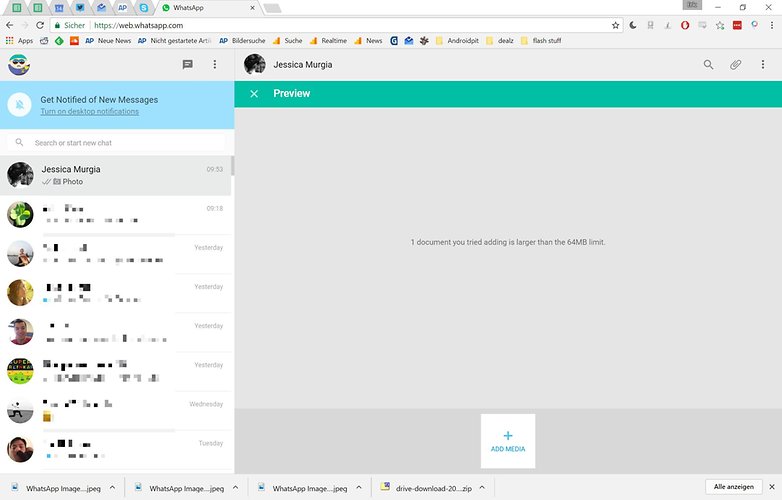
Task: Open Chrome menu three dots
Action: [x=771, y=25]
